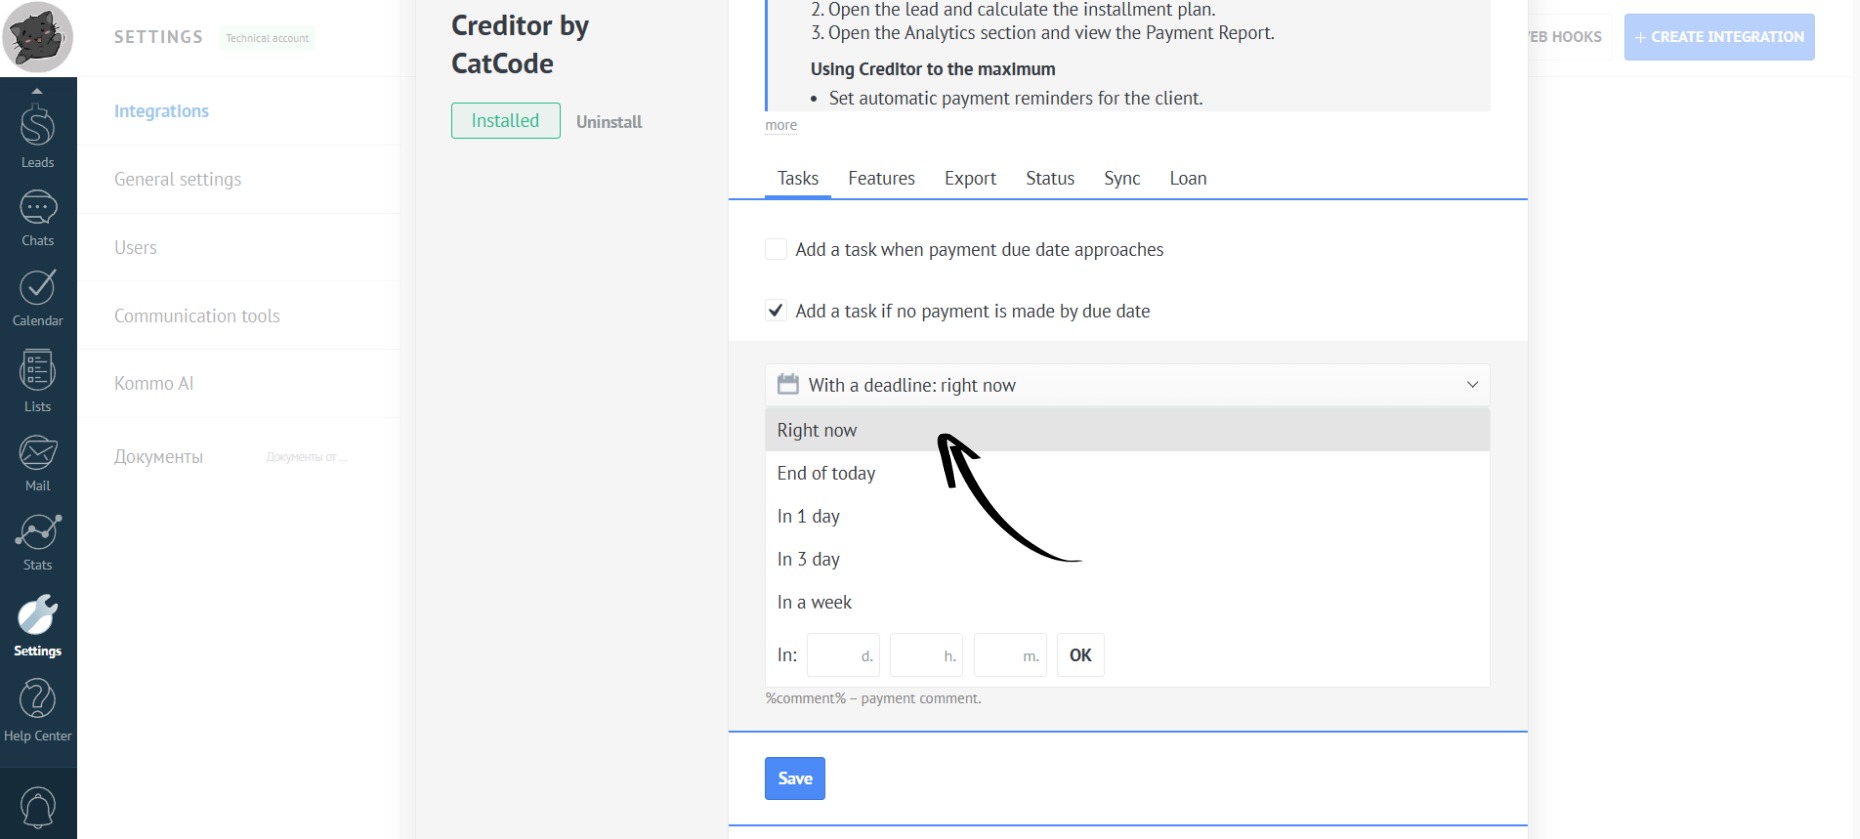
Task: Switch to the Features tab
Action: (x=881, y=179)
